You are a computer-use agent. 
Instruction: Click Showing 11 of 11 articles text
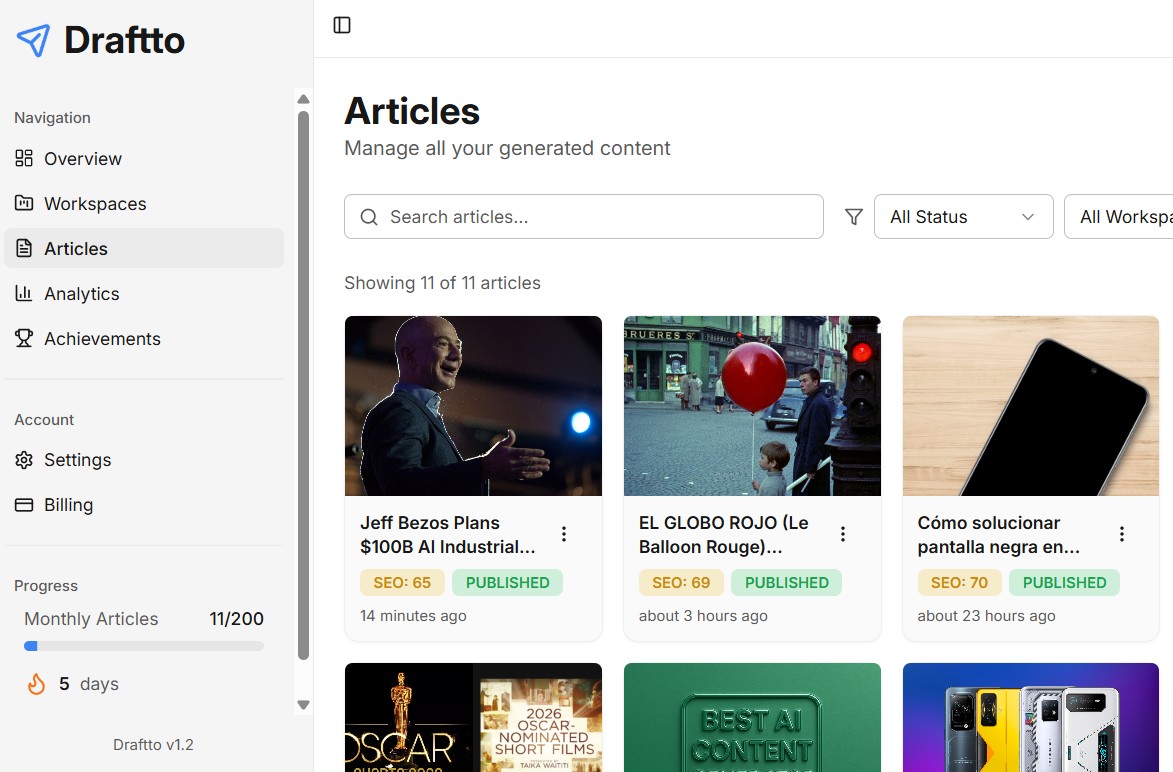pyautogui.click(x=442, y=283)
